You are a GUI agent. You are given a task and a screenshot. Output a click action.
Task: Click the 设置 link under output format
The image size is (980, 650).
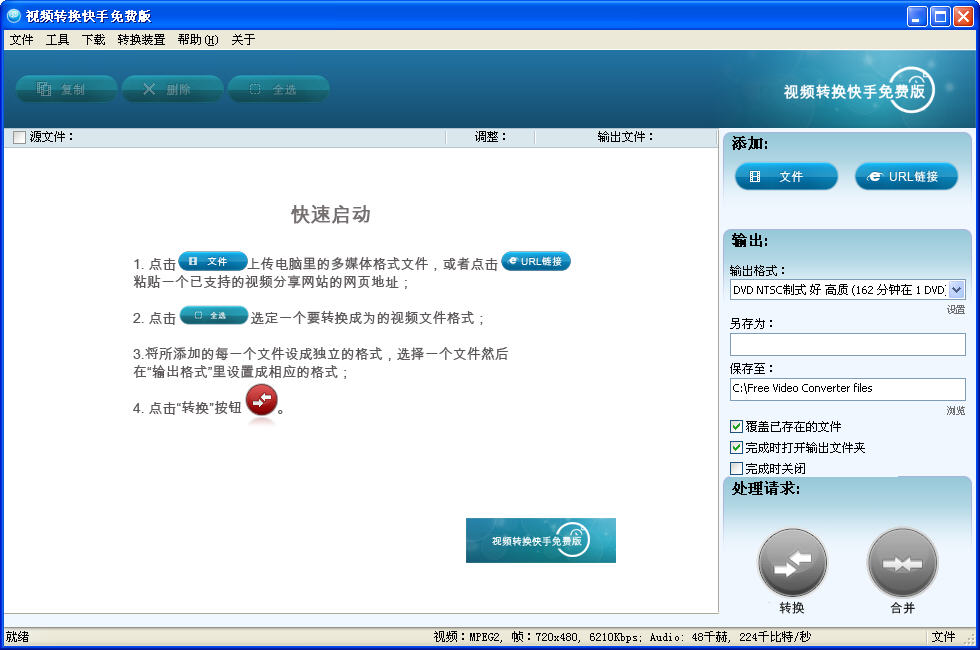[955, 309]
